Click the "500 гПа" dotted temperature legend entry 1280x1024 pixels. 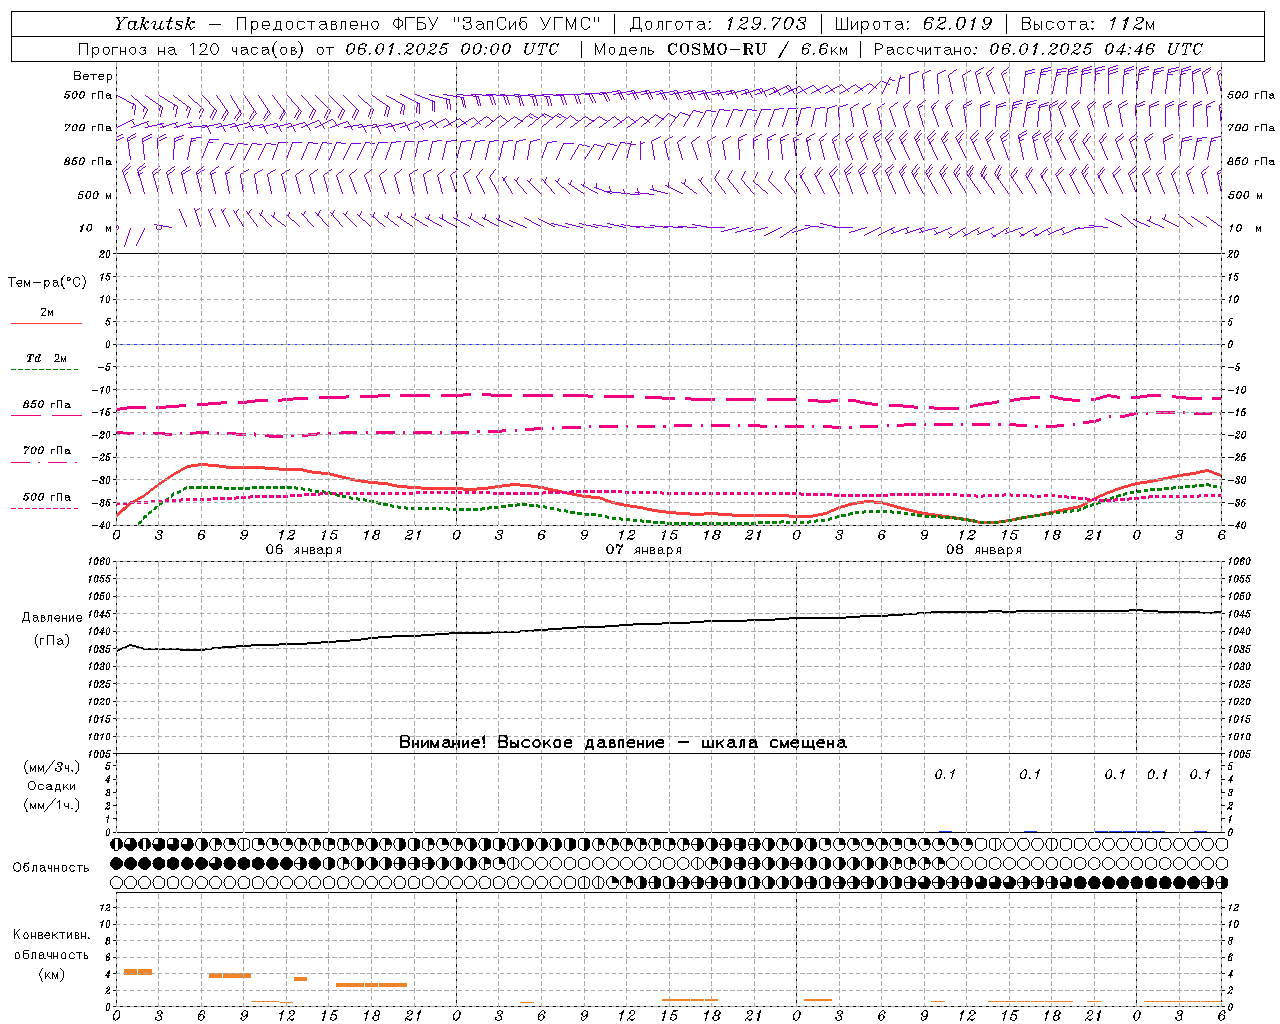(46, 497)
